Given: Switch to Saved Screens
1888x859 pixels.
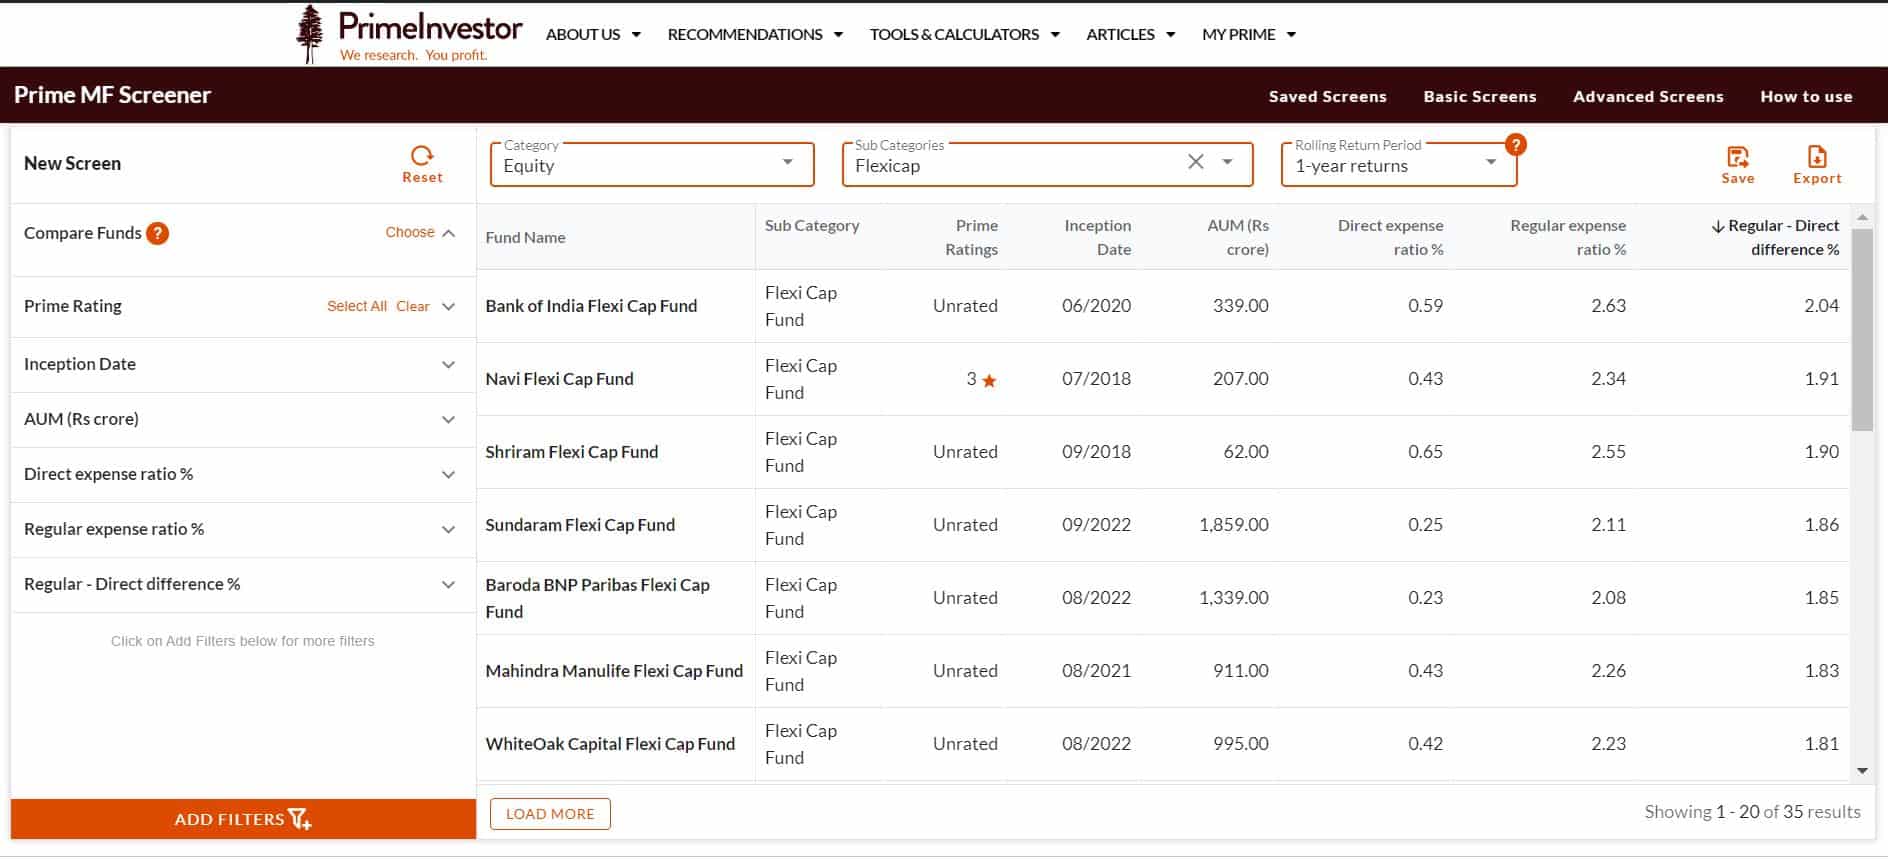Looking at the screenshot, I should coord(1327,97).
